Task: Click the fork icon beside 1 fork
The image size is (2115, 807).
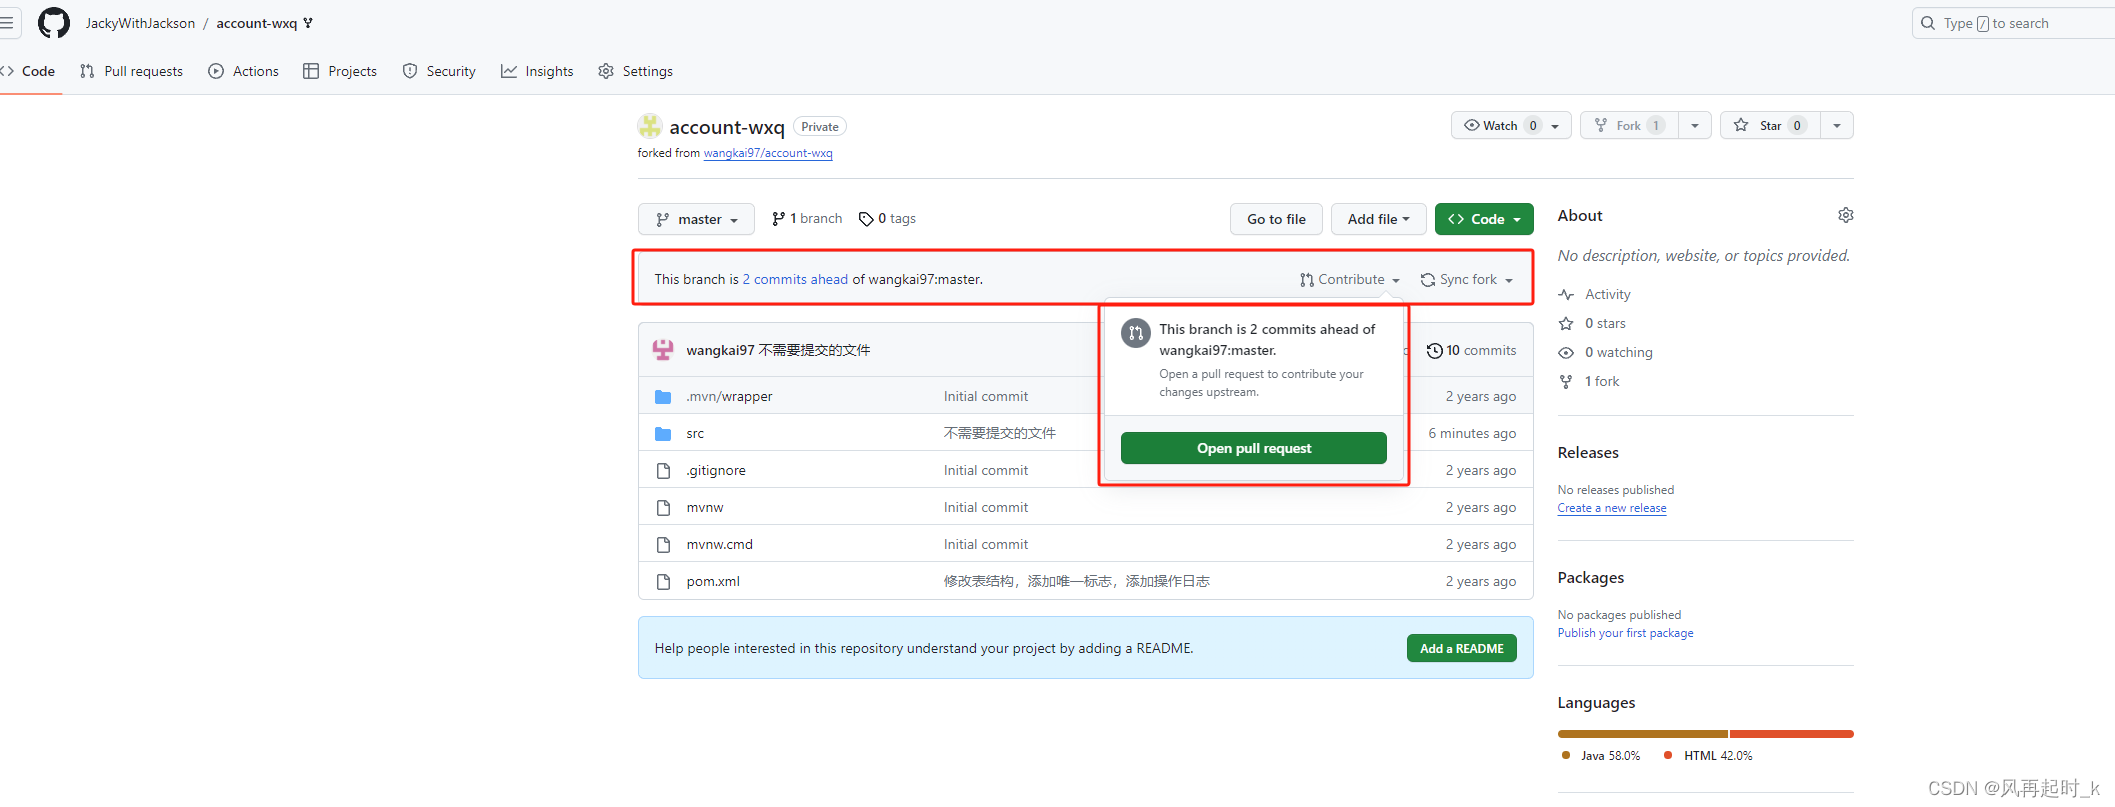Action: 1566,382
